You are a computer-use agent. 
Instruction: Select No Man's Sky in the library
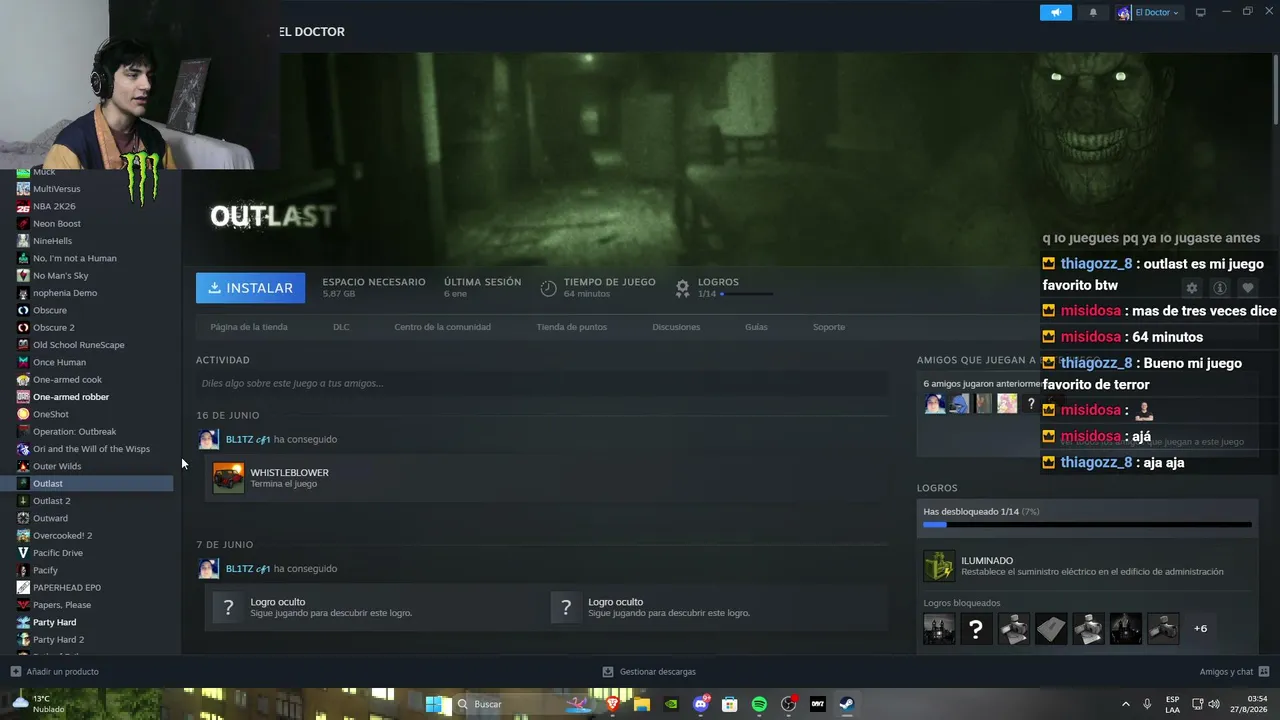coord(60,276)
